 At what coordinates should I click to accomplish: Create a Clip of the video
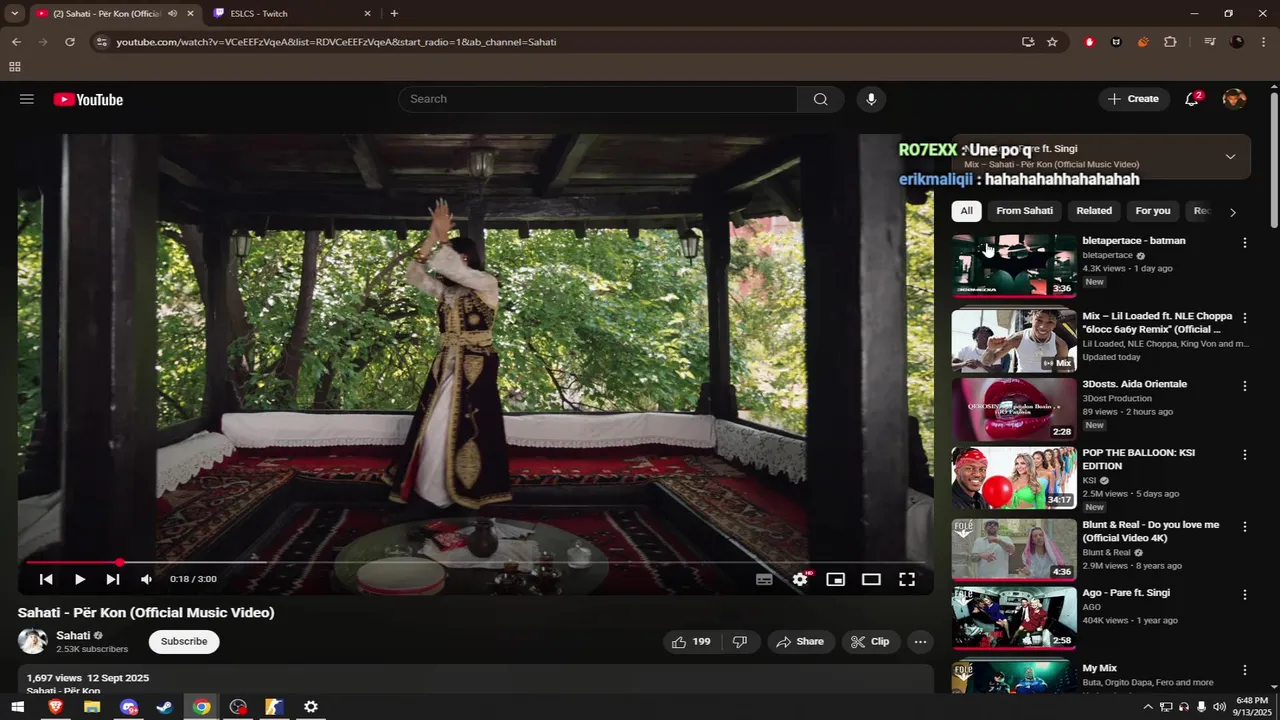point(871,642)
